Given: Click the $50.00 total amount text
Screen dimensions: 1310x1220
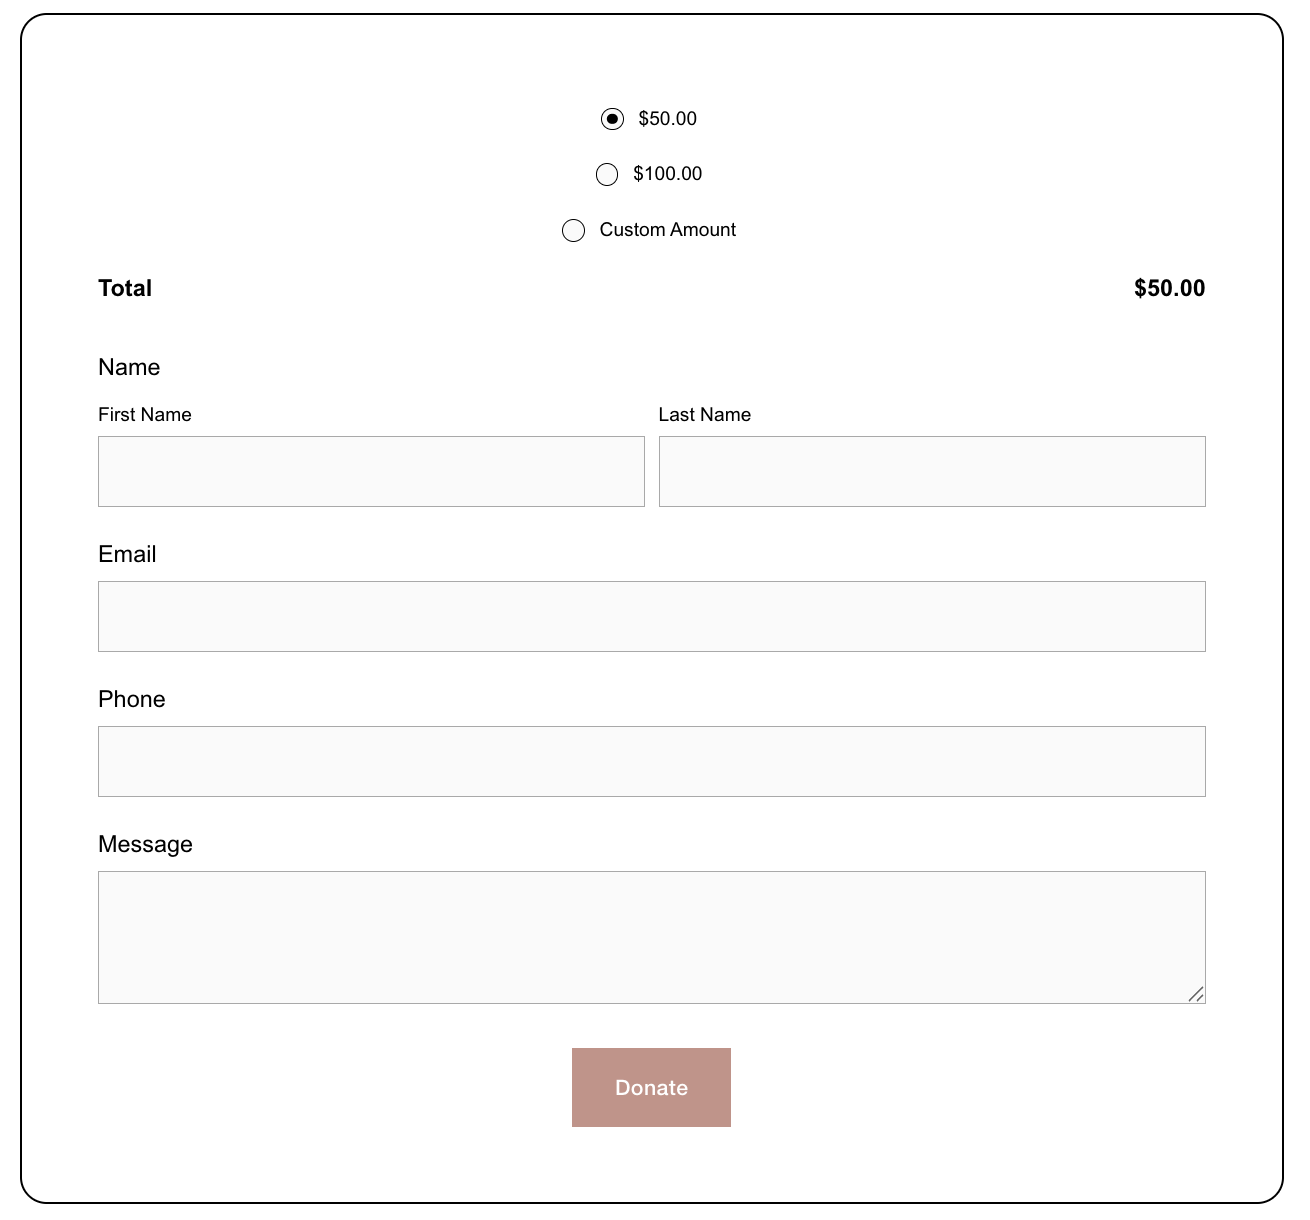Looking at the screenshot, I should click(x=1169, y=288).
